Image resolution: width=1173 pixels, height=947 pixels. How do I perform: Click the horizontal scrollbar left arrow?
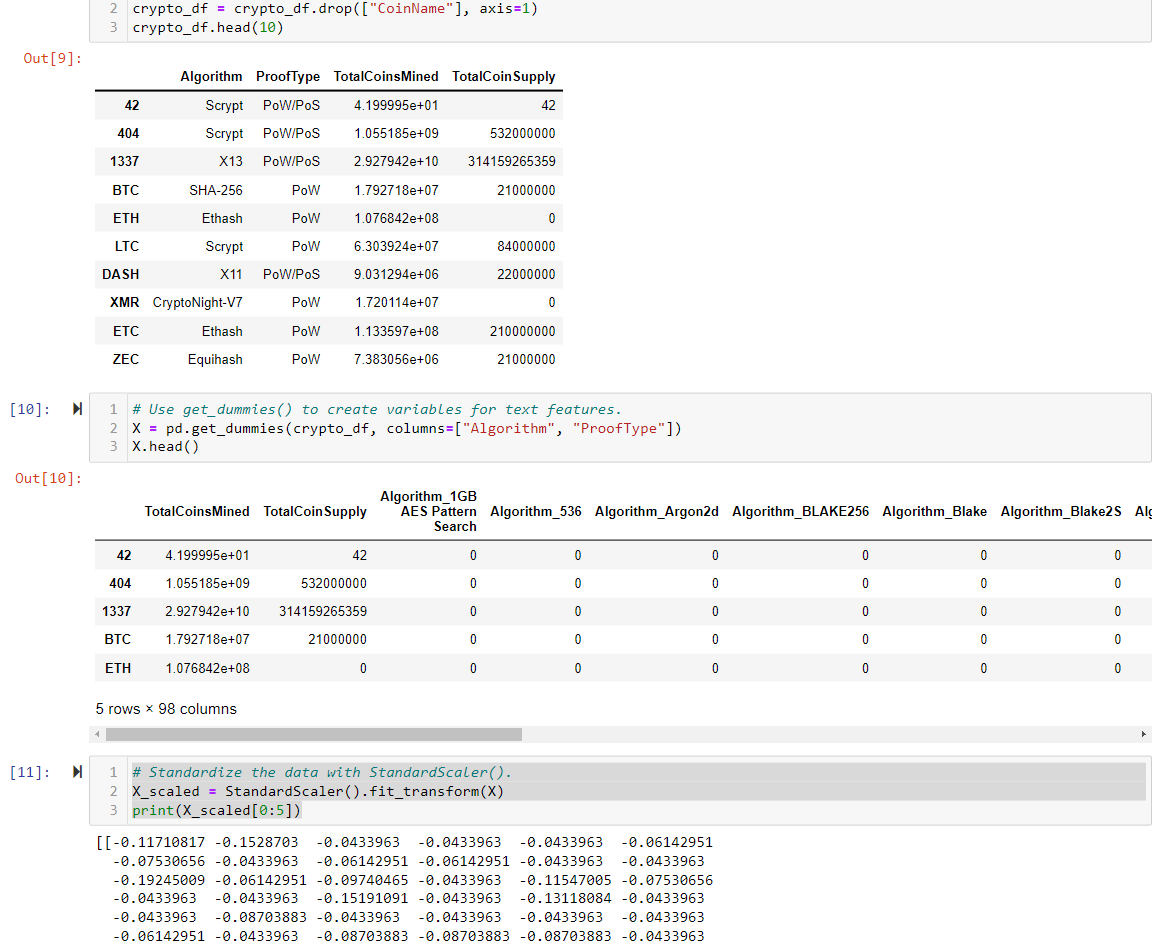(x=97, y=735)
